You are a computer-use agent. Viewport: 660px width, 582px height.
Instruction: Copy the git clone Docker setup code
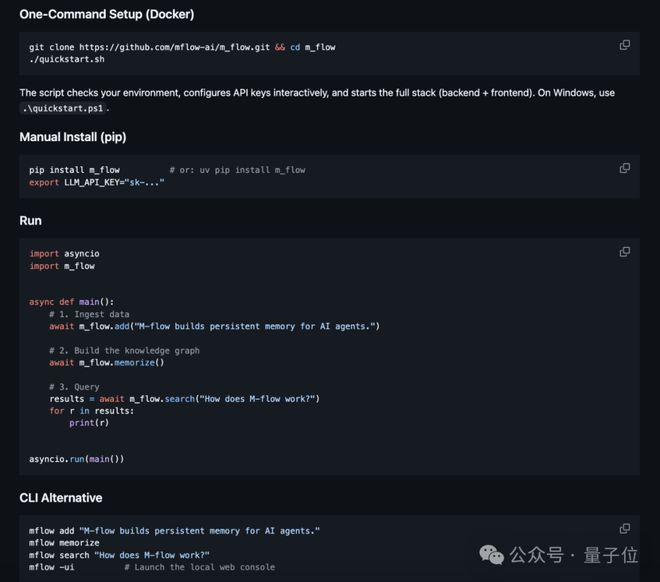[625, 45]
